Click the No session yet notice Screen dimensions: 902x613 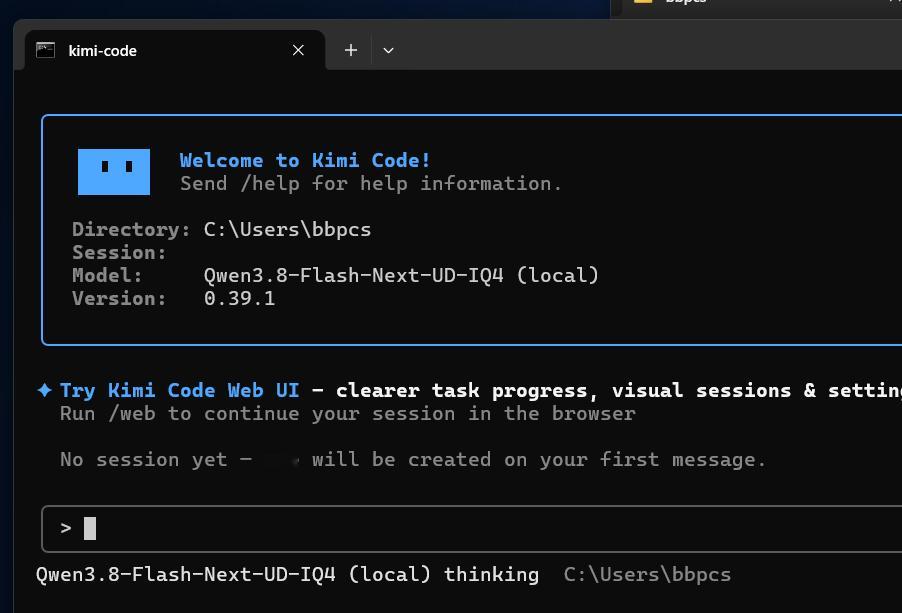tap(412, 459)
